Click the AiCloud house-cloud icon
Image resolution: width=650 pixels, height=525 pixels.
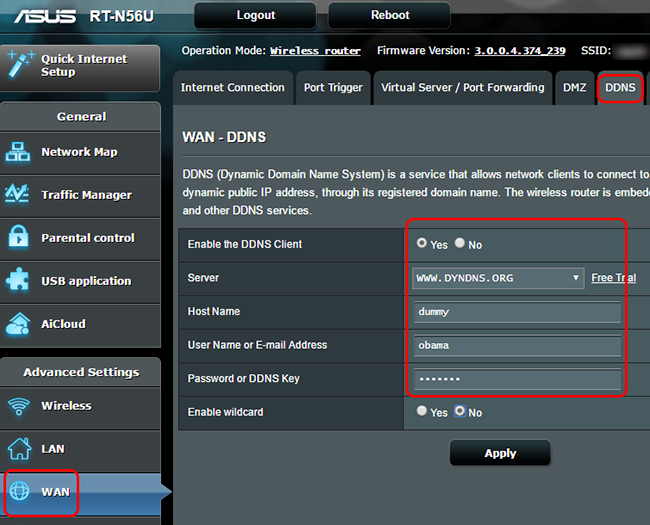coord(18,324)
